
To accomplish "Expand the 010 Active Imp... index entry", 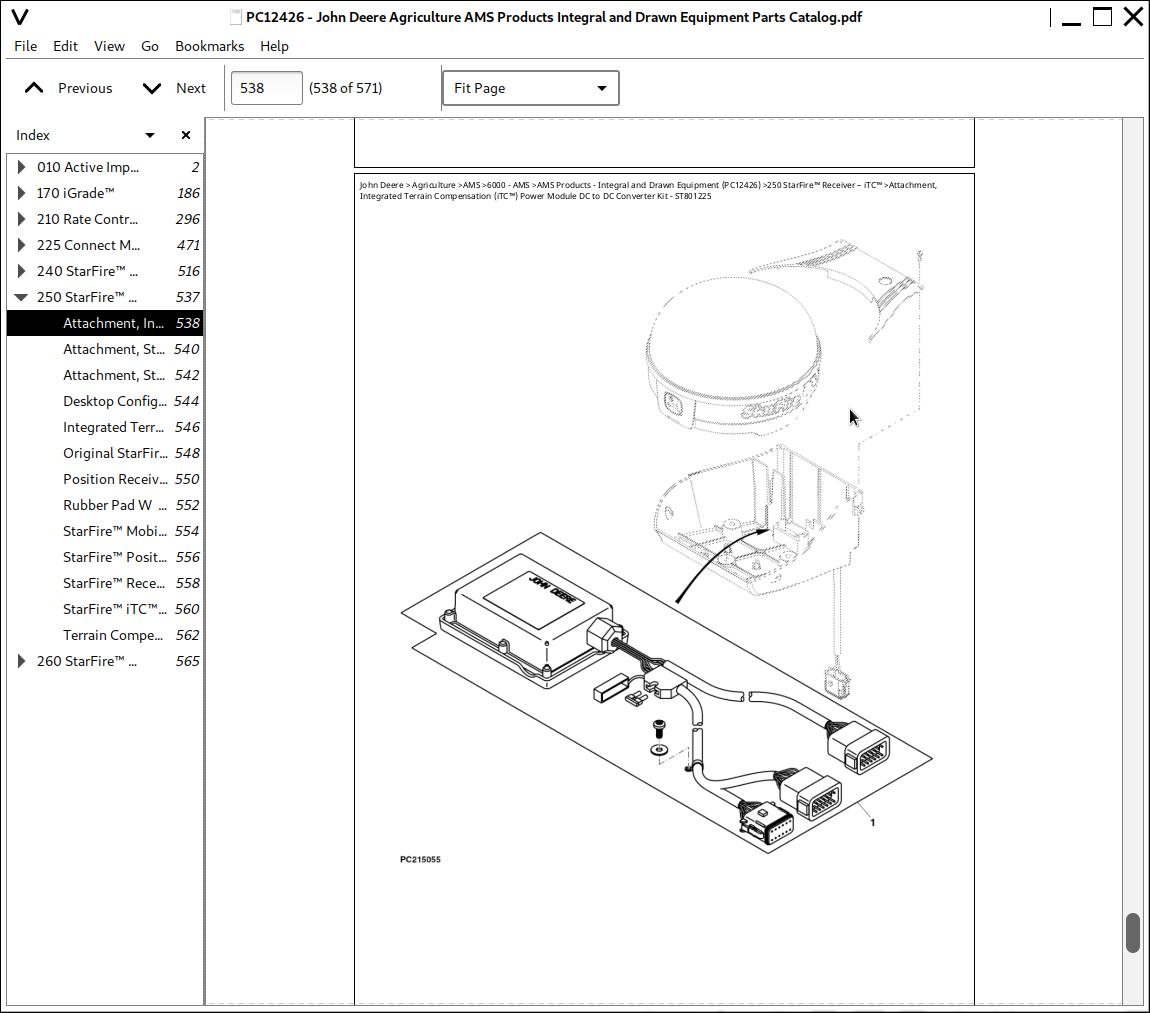I will click(x=21, y=167).
